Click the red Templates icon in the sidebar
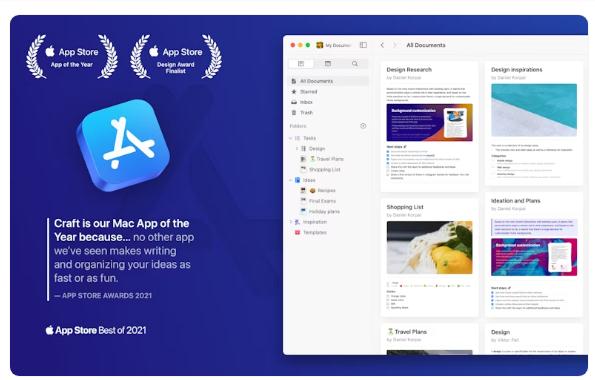This screenshot has width=595, height=380. (x=298, y=232)
